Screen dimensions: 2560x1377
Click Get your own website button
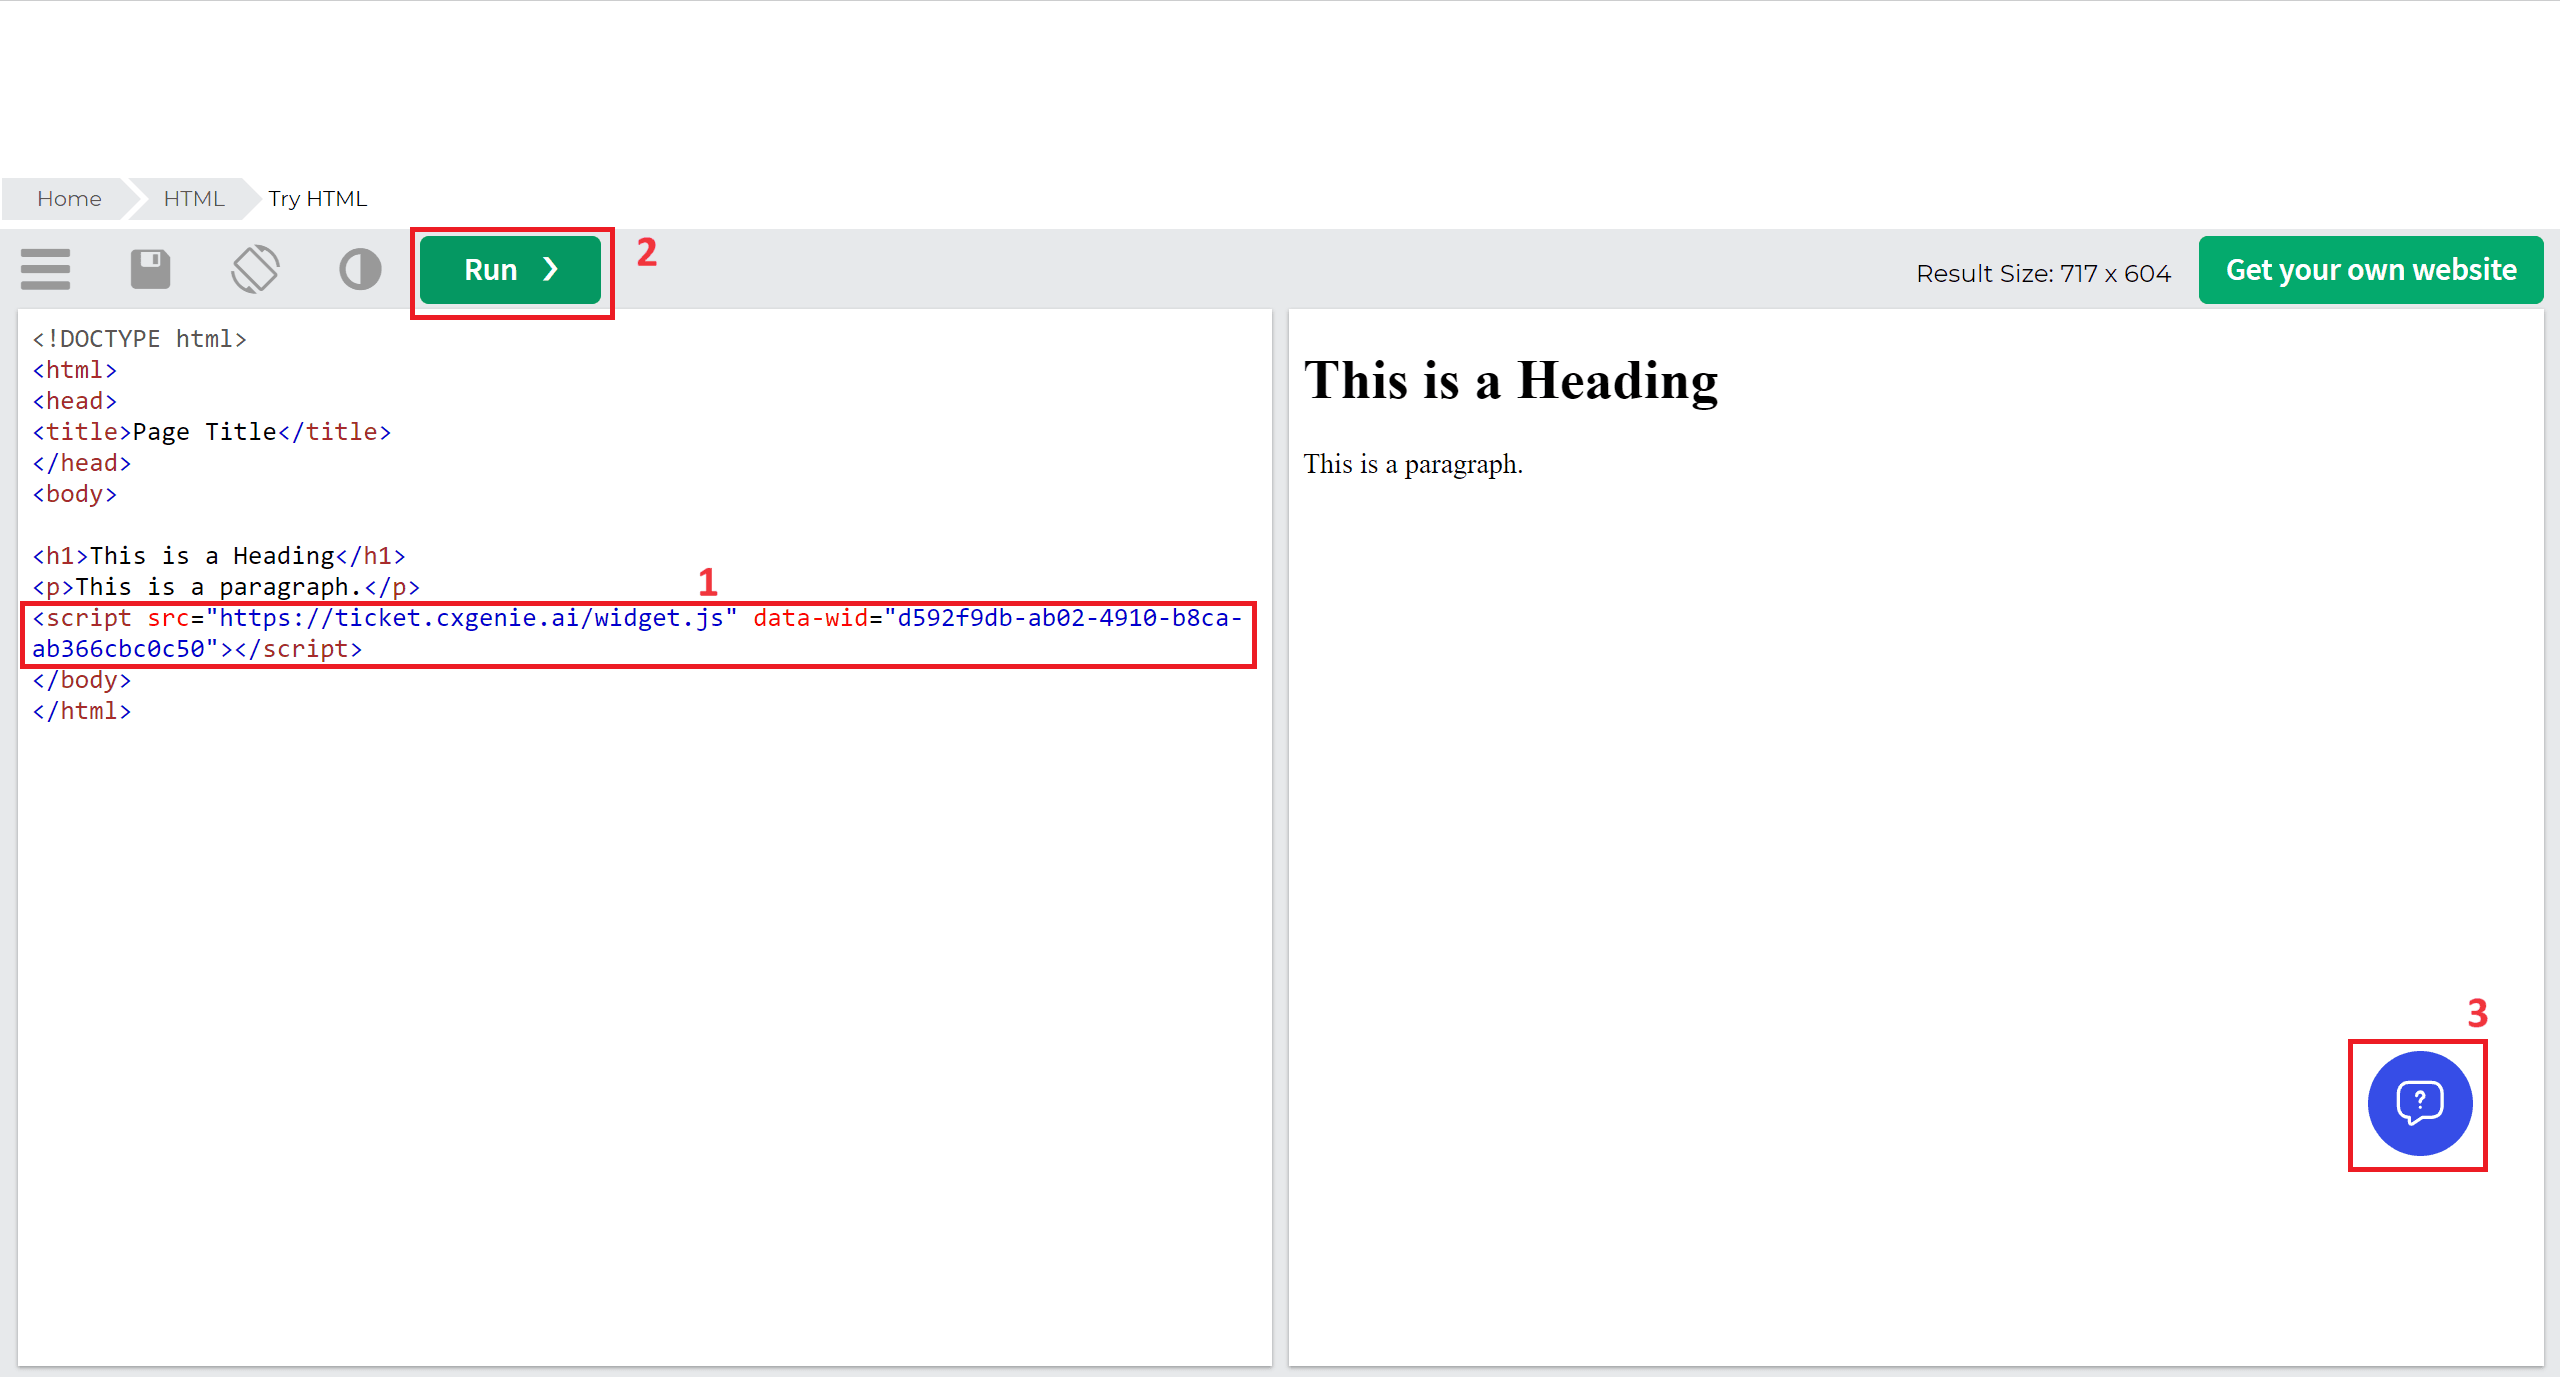2370,270
